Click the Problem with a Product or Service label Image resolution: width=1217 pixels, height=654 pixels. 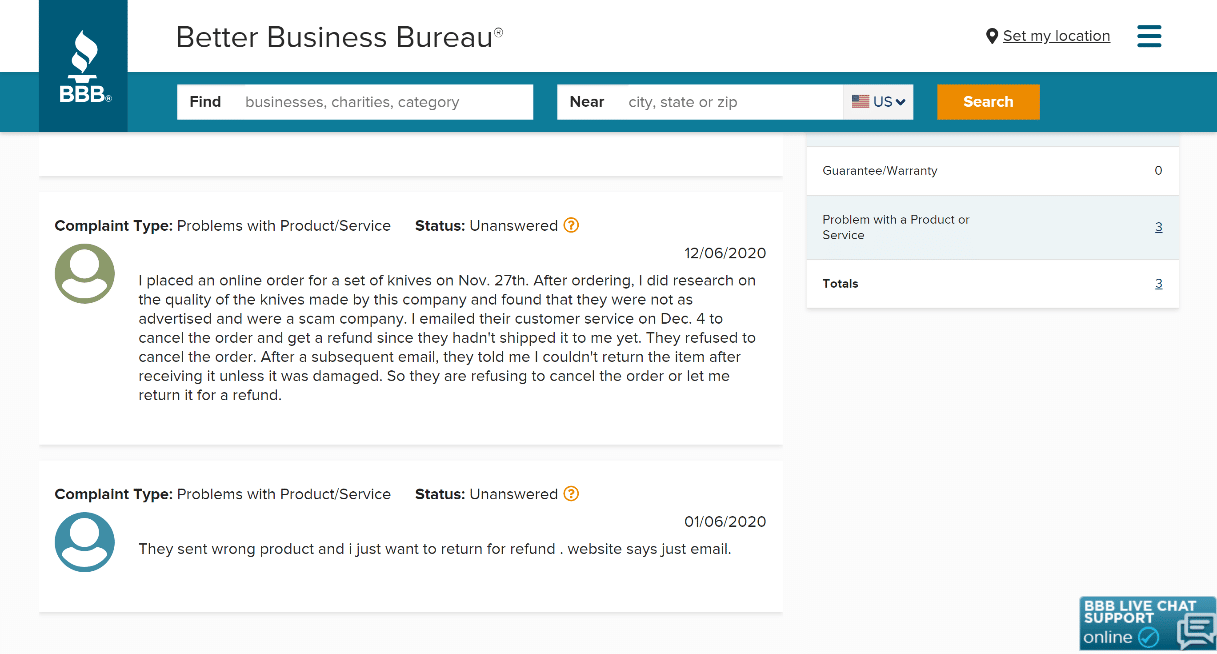tap(896, 227)
